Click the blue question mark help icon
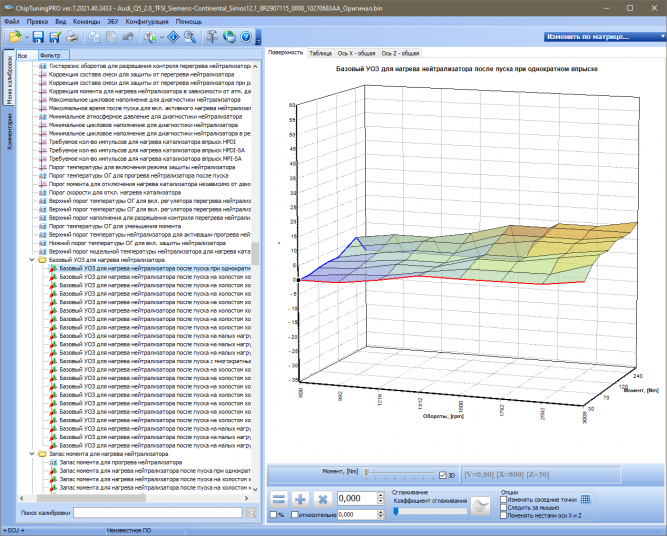The width and height of the screenshot is (667, 536). 246,37
